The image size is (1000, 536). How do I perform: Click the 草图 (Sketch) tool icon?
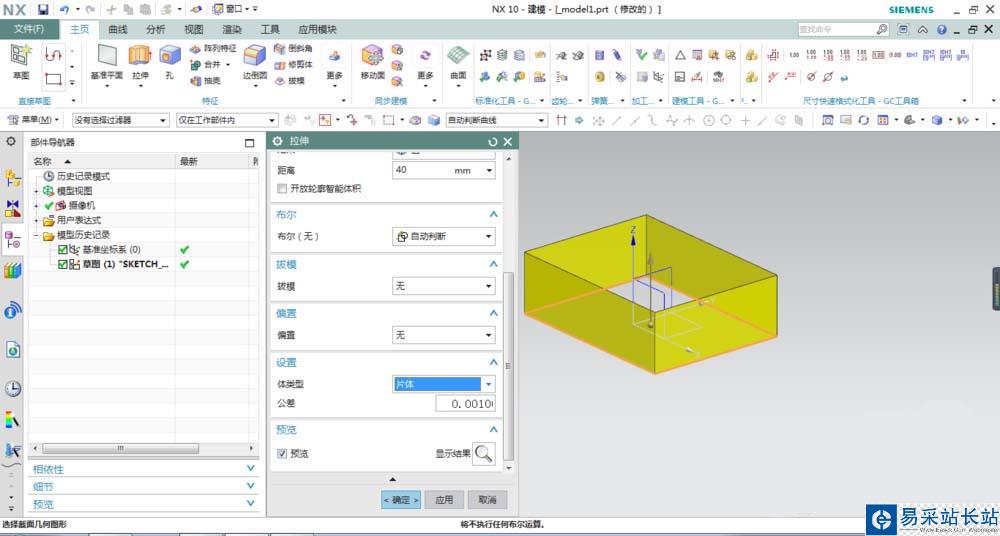(x=20, y=57)
